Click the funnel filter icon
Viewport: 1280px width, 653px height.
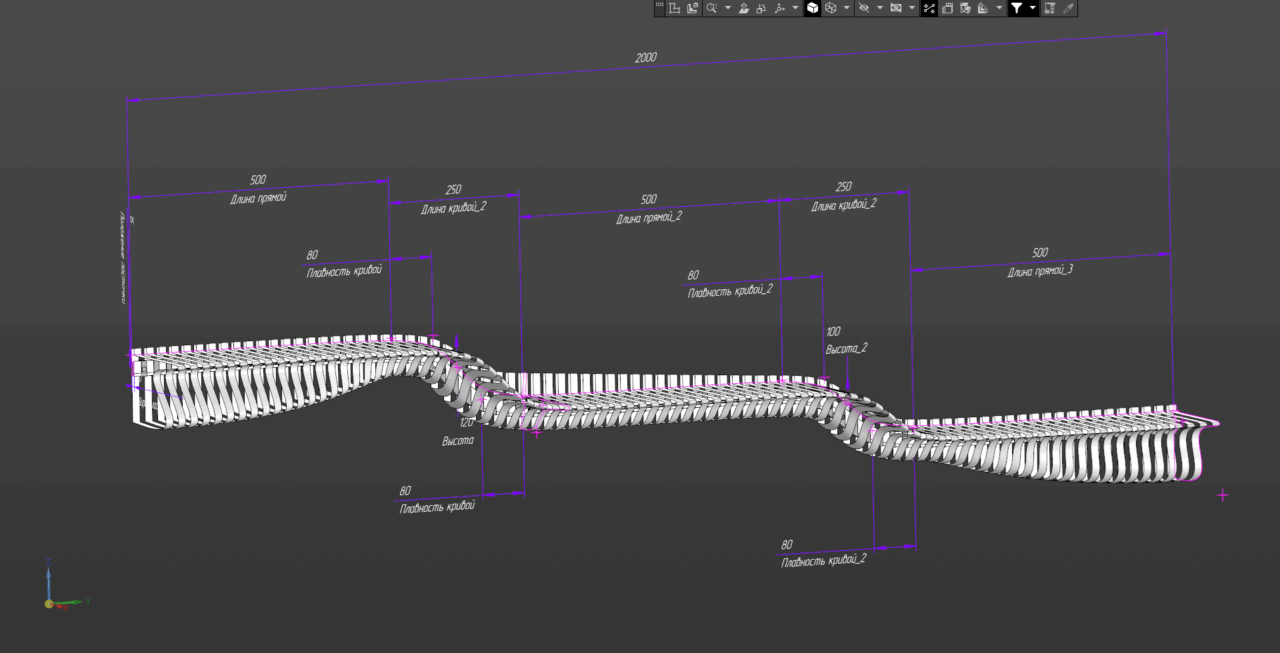(1016, 8)
